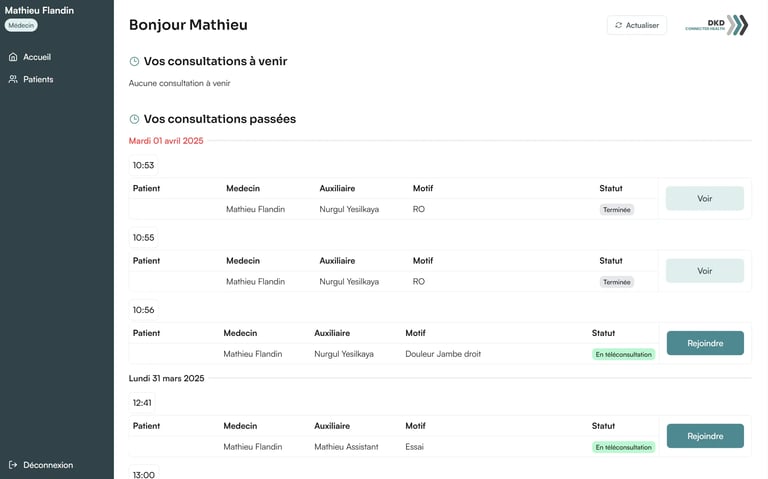Join the Essai teleconsultation

(704, 436)
